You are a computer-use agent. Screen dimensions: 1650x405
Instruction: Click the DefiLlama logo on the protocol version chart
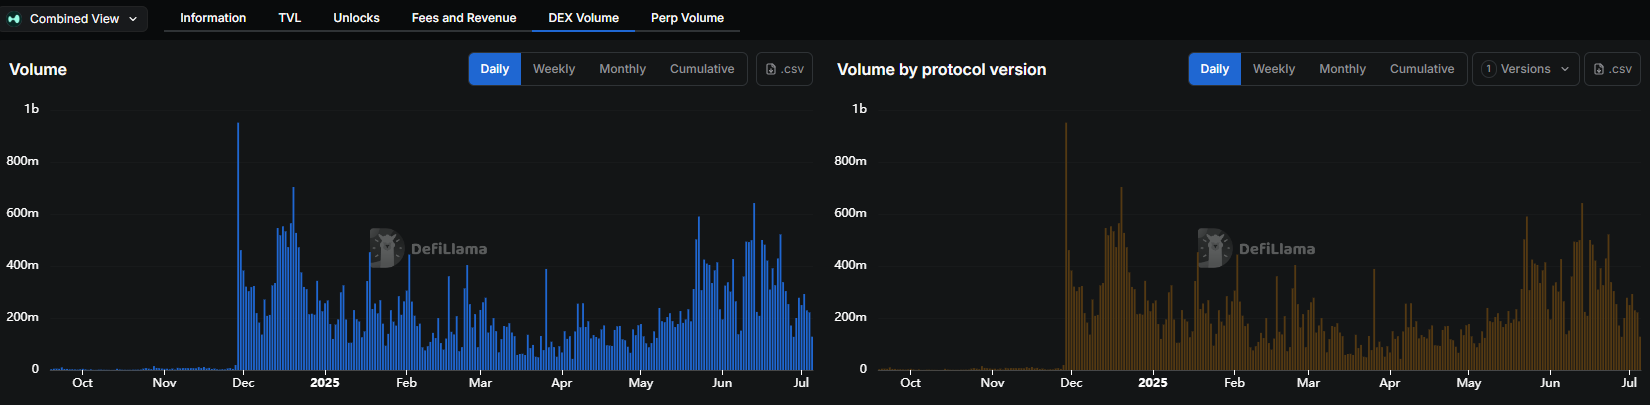(x=1215, y=248)
